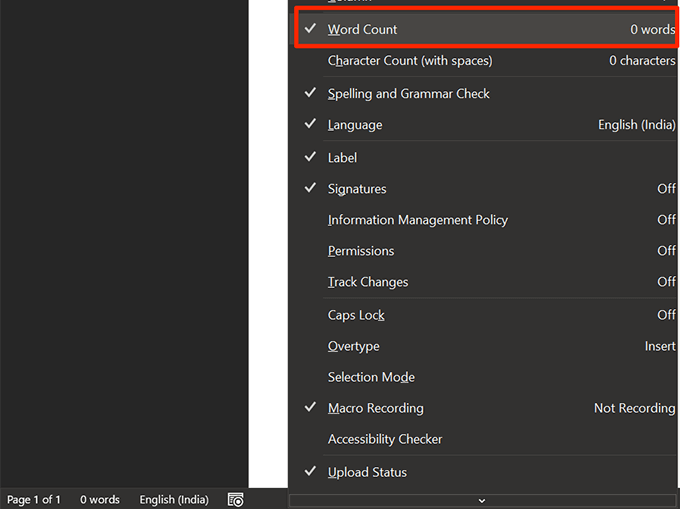Disable Spelling and Grammar Check option
680x509 pixels.
coord(408,94)
